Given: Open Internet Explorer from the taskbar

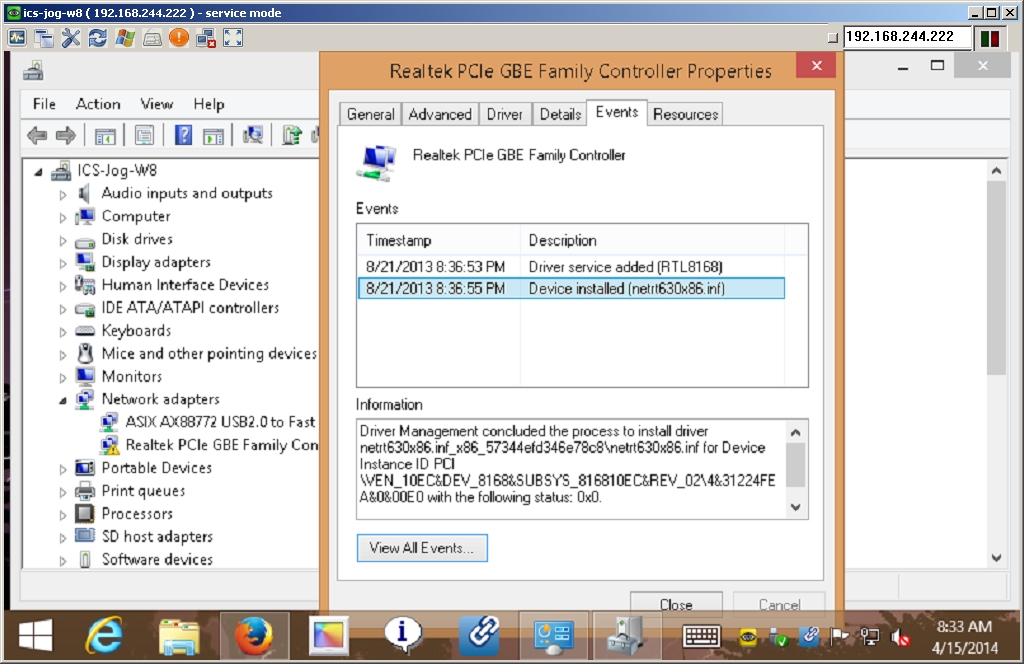Looking at the screenshot, I should click(x=104, y=635).
